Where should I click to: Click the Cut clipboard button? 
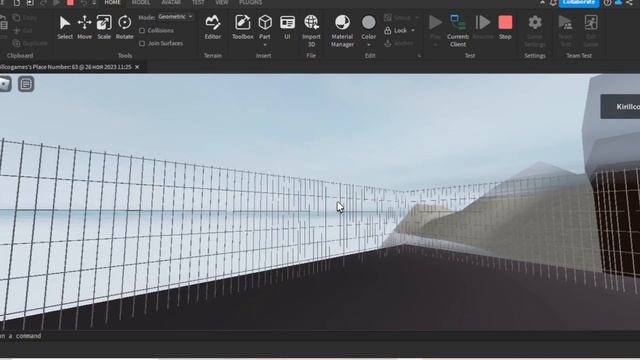(23, 31)
